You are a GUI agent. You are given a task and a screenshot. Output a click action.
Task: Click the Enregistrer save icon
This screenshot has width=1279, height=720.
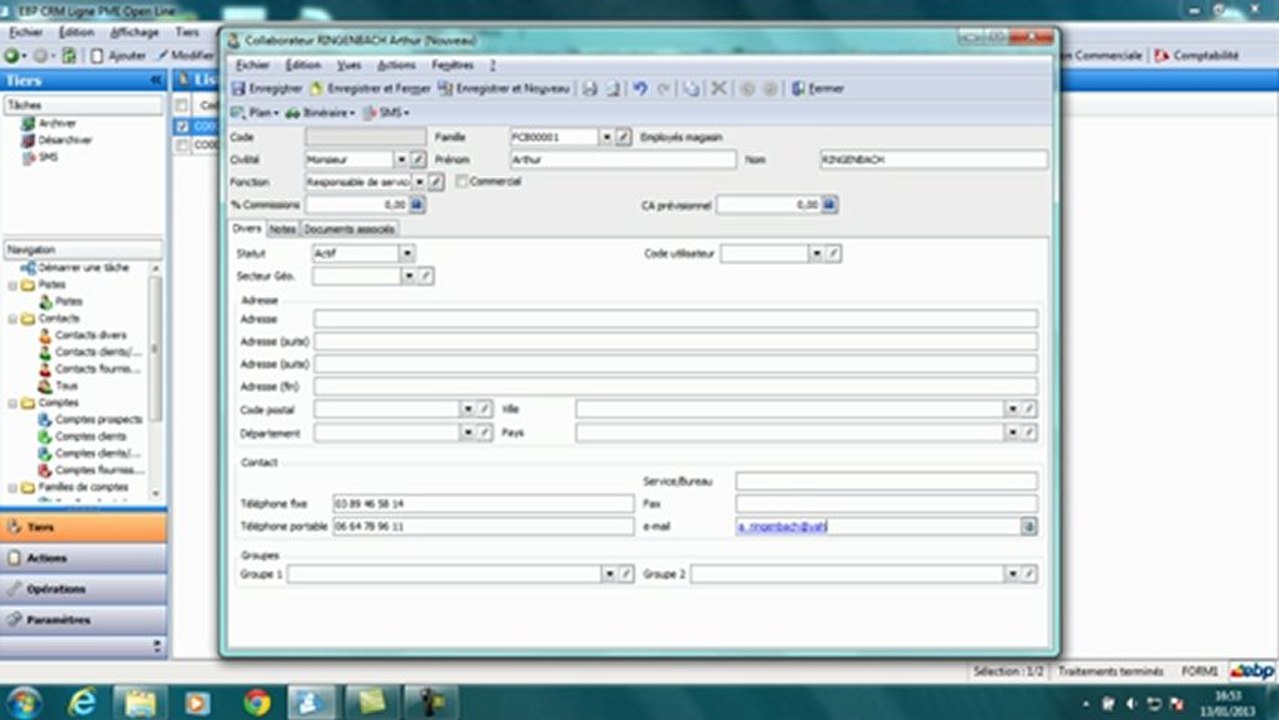pyautogui.click(x=238, y=89)
